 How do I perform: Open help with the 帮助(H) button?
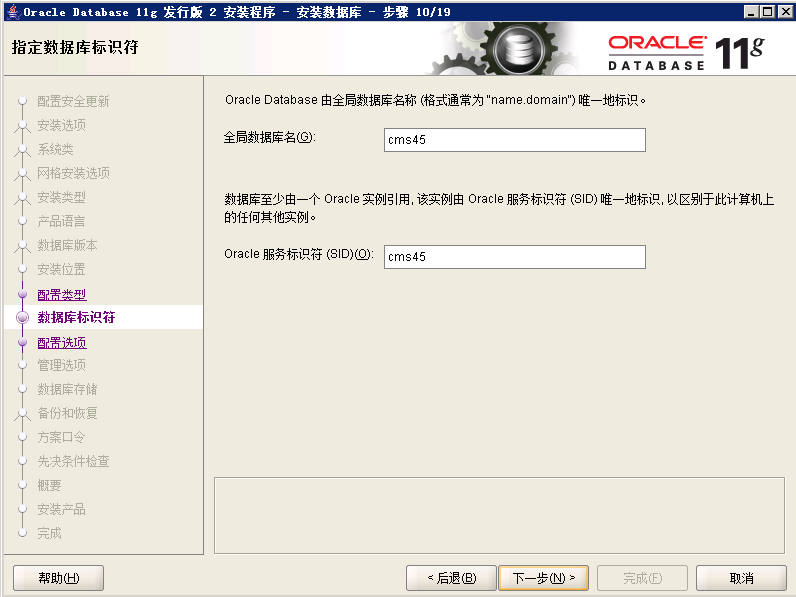click(x=58, y=578)
